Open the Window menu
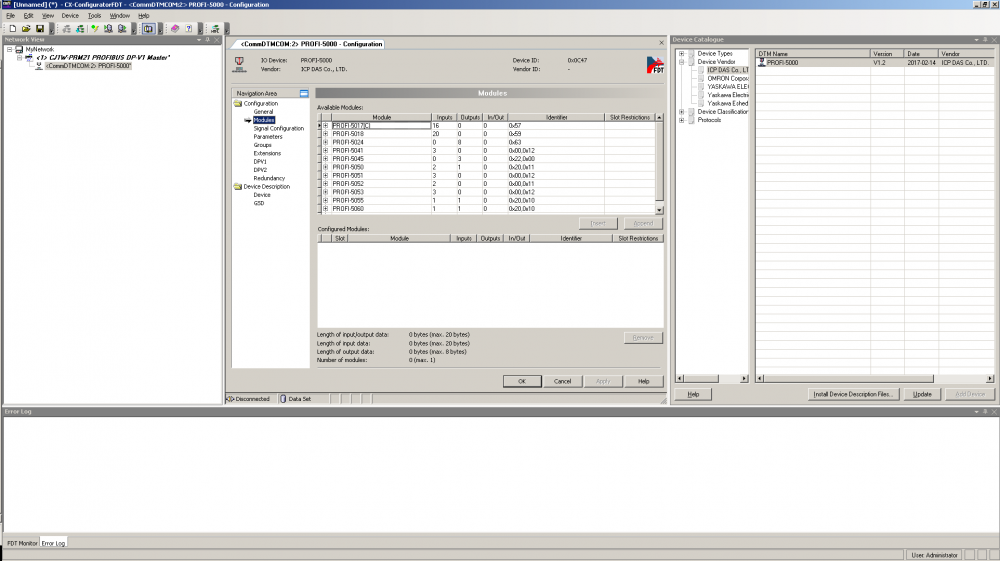The width and height of the screenshot is (1000, 561). tap(119, 15)
